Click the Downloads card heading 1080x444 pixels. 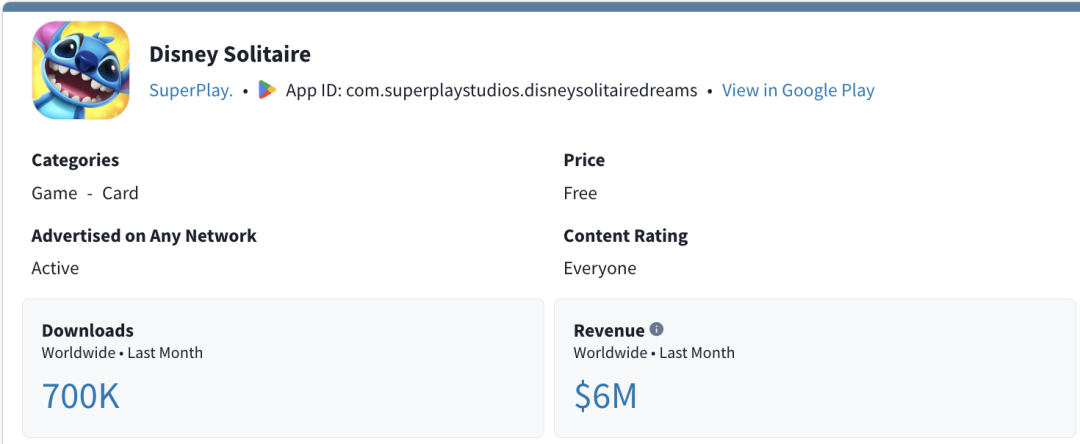87,330
